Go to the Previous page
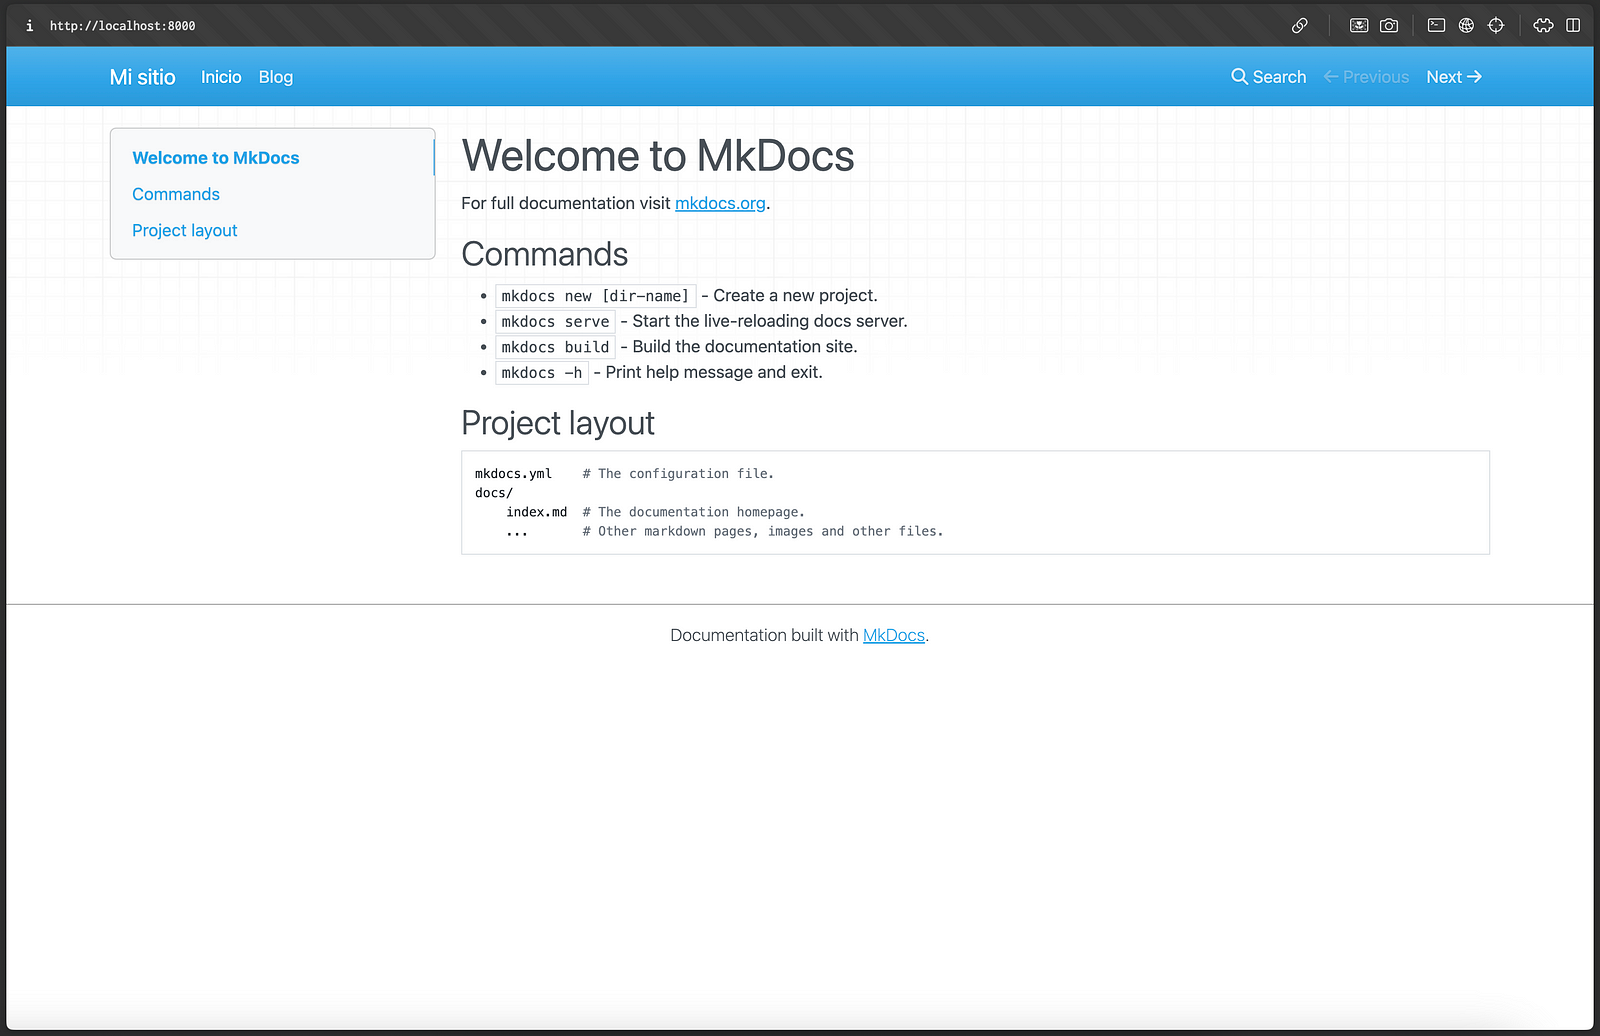This screenshot has height=1036, width=1600. point(1366,77)
